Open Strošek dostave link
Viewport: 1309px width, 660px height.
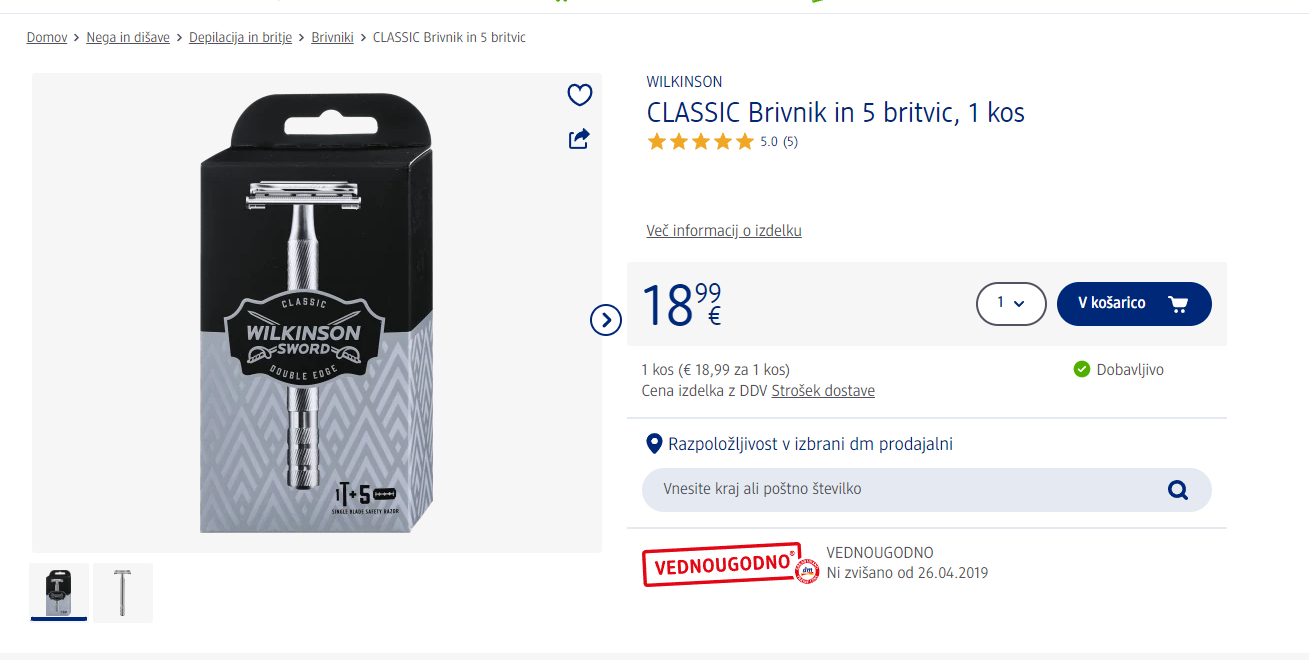tap(823, 391)
